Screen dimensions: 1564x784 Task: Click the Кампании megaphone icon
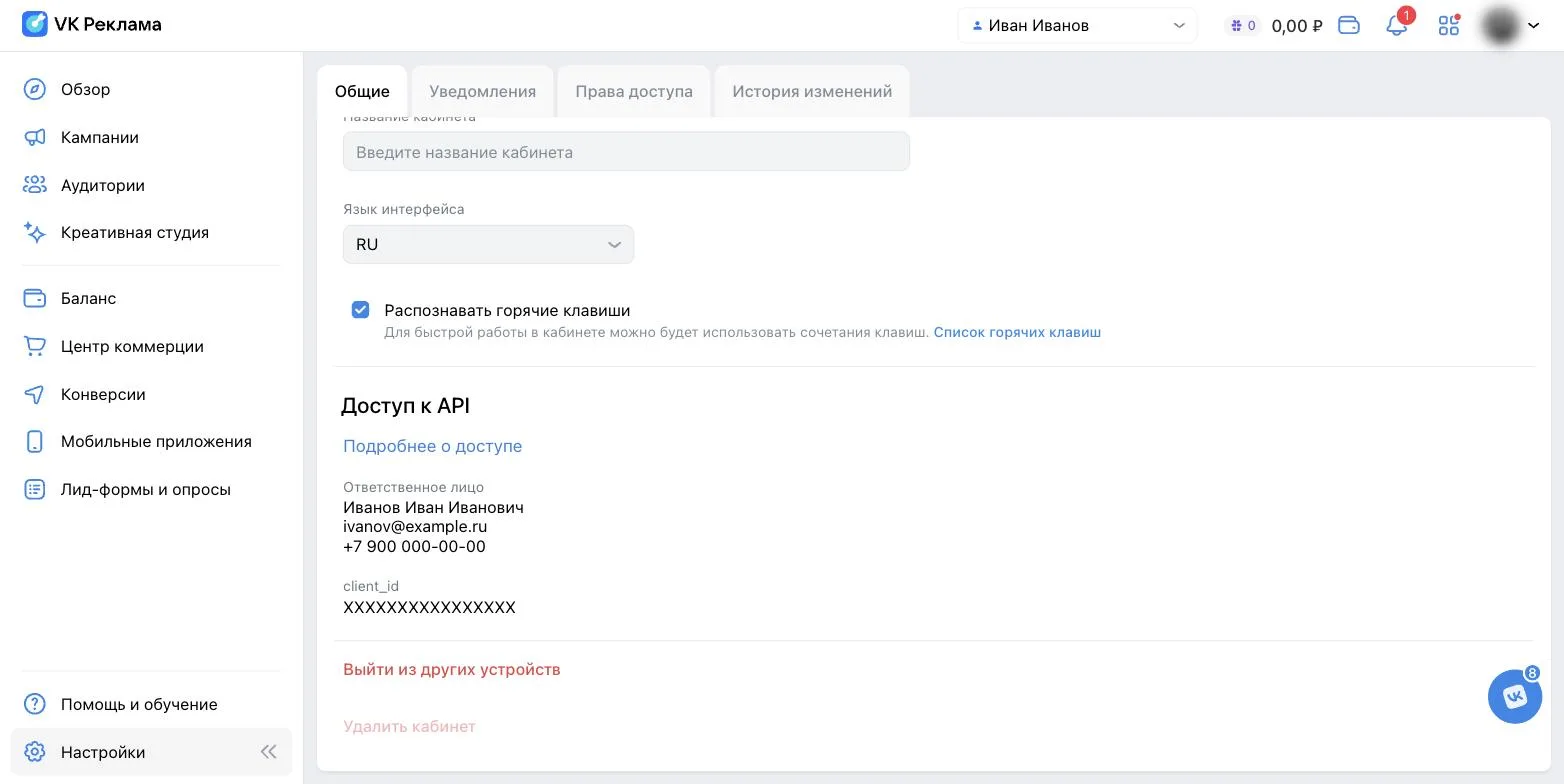point(35,137)
